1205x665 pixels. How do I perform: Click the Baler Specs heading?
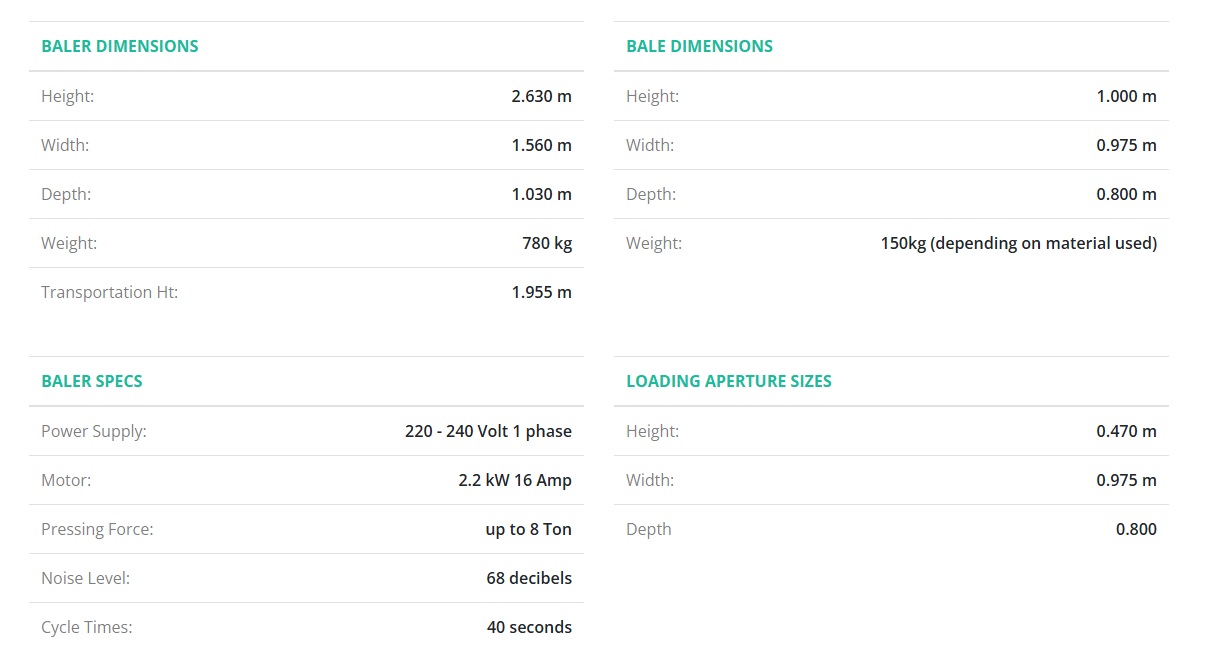pyautogui.click(x=92, y=381)
